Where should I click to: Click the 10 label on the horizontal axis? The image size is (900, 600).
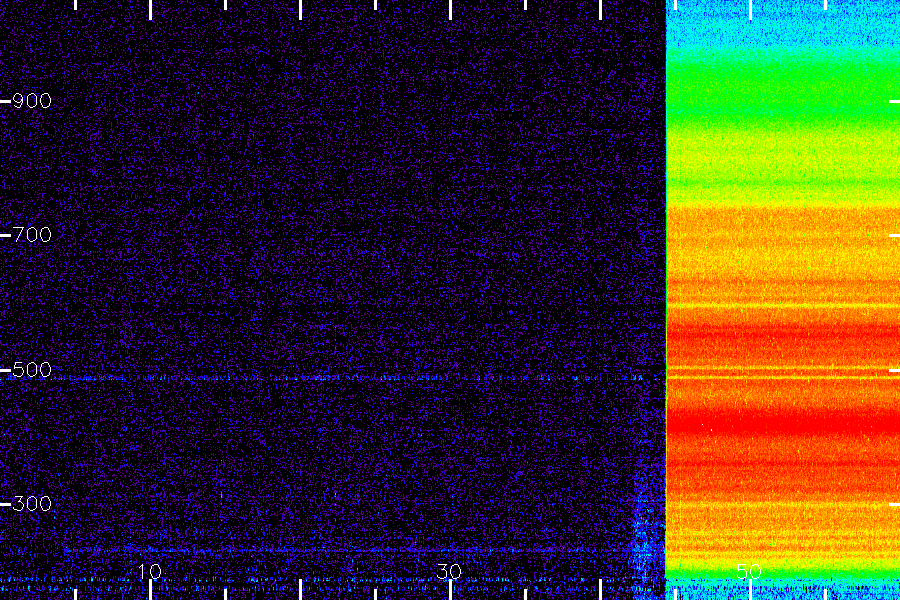(149, 571)
